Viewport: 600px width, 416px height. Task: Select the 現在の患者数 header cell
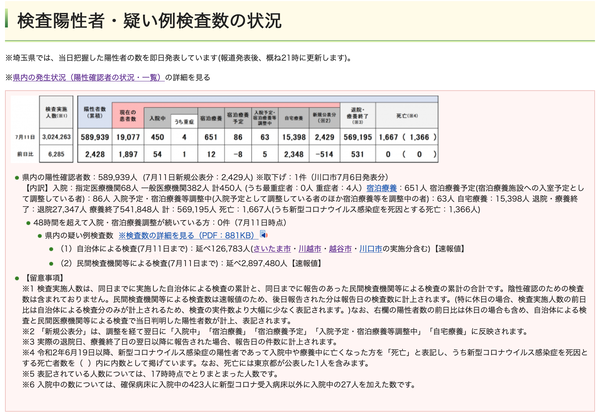point(128,116)
